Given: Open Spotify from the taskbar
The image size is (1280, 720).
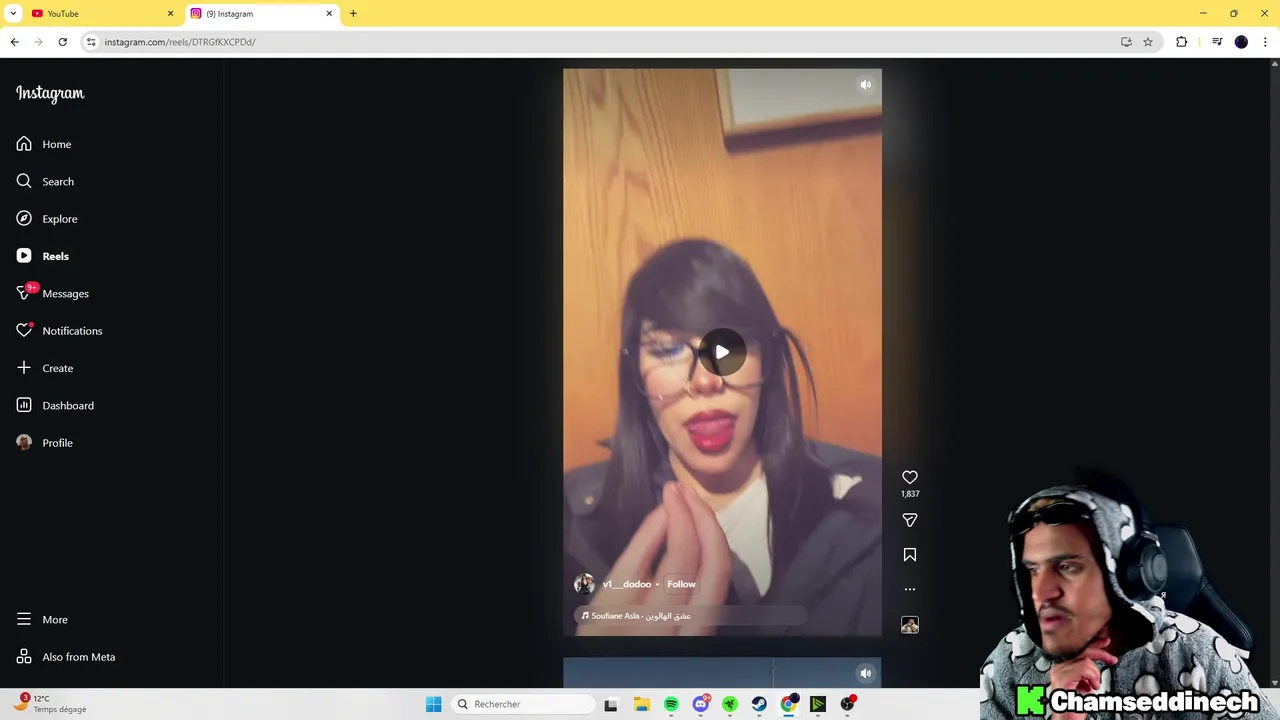Looking at the screenshot, I should coord(671,704).
